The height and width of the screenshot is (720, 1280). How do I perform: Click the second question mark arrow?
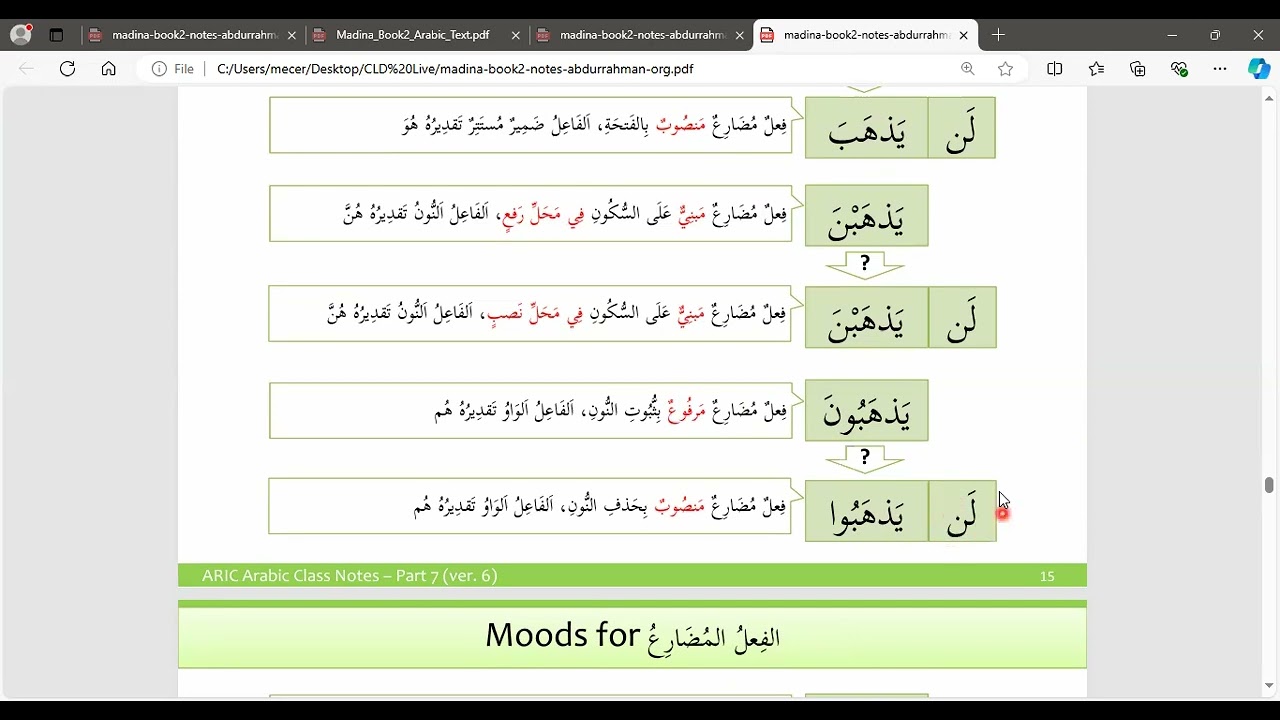865,458
